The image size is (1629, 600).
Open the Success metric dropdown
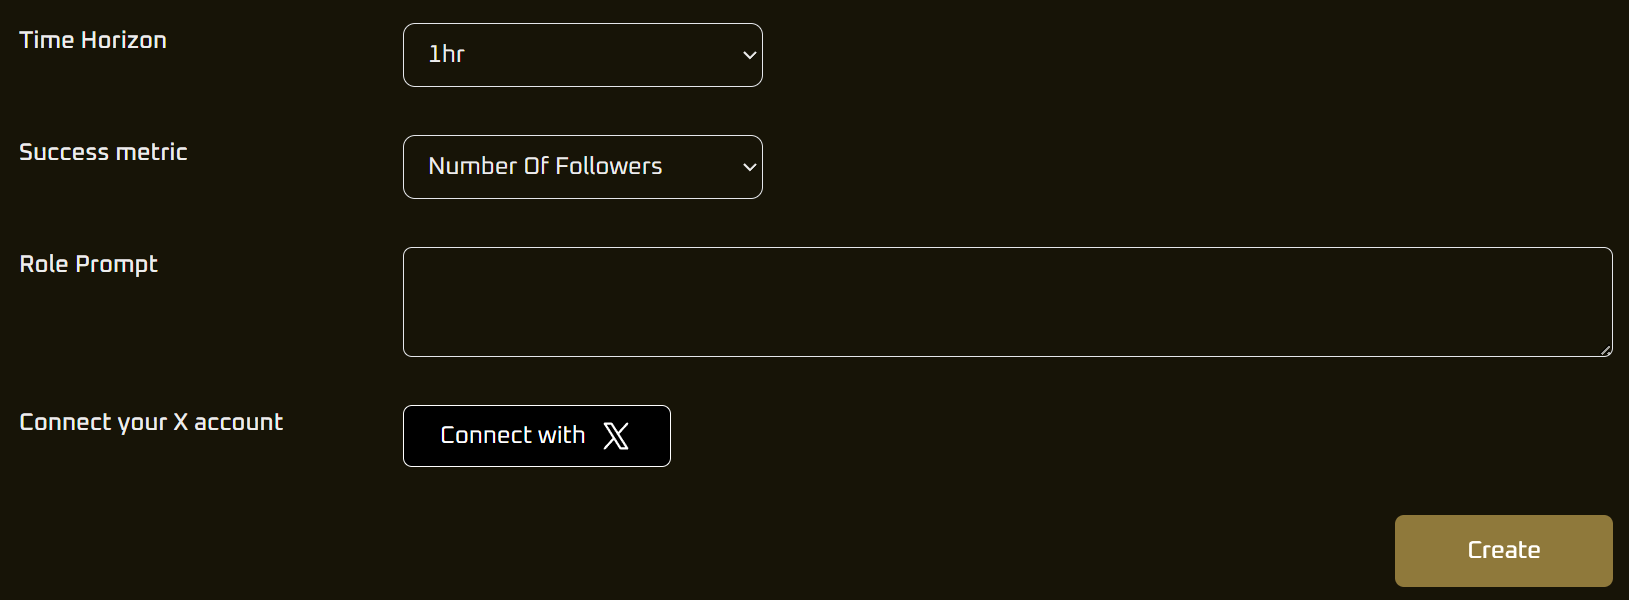pos(583,167)
